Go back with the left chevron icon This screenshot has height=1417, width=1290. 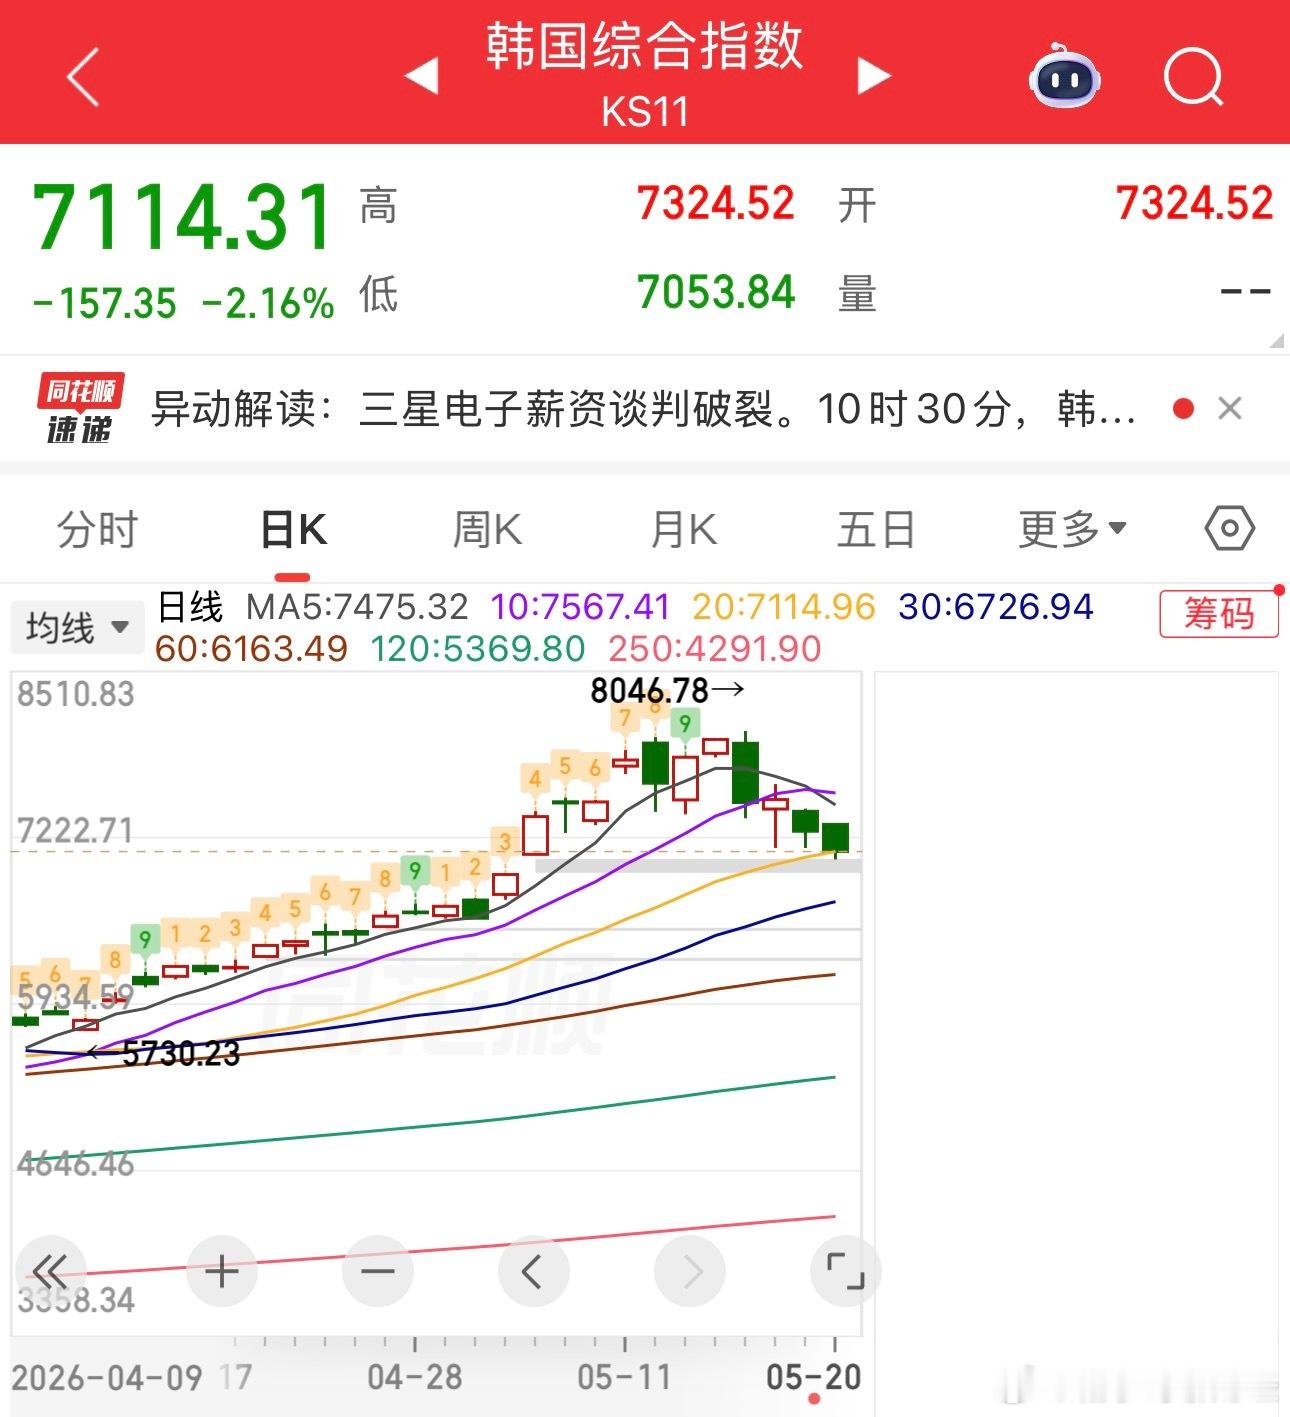point(84,76)
